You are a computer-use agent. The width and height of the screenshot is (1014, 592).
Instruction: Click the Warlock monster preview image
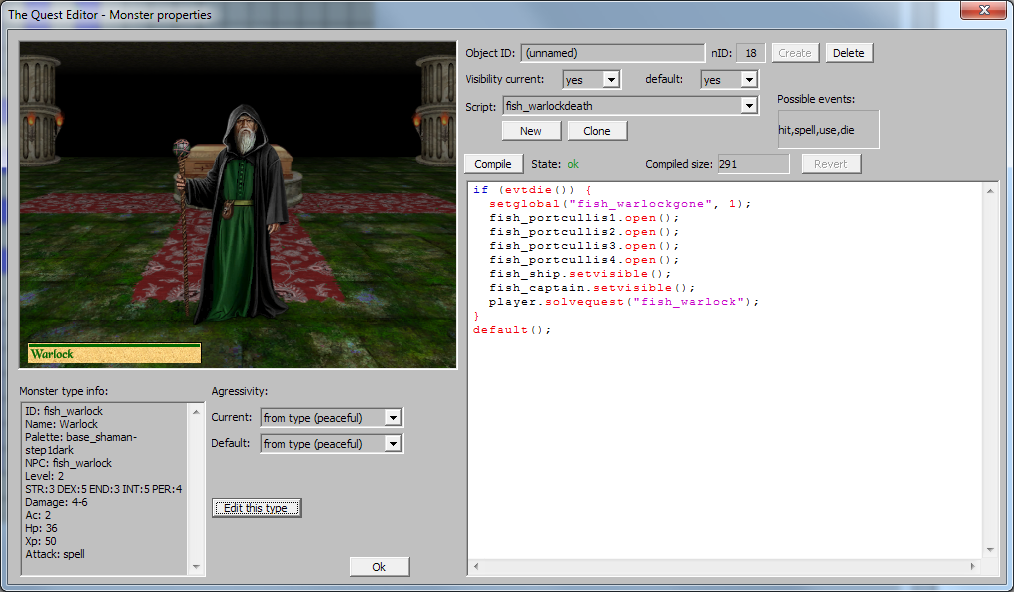pos(238,205)
